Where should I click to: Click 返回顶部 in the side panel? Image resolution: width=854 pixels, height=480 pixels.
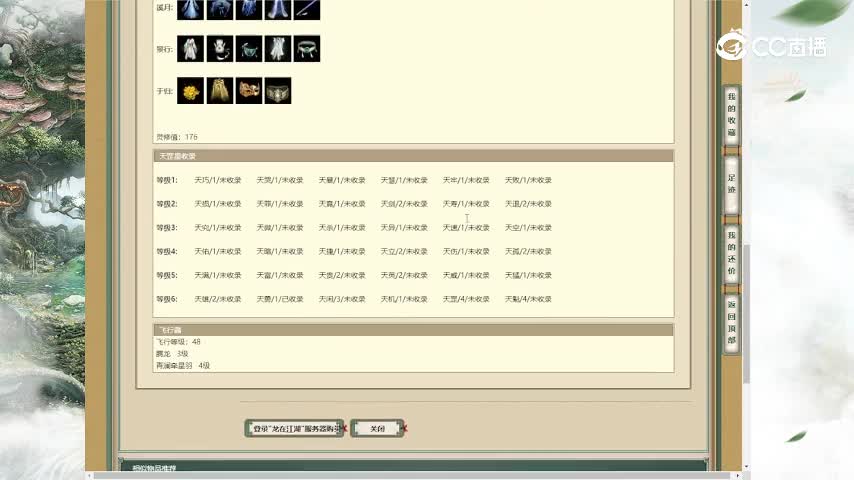731,323
